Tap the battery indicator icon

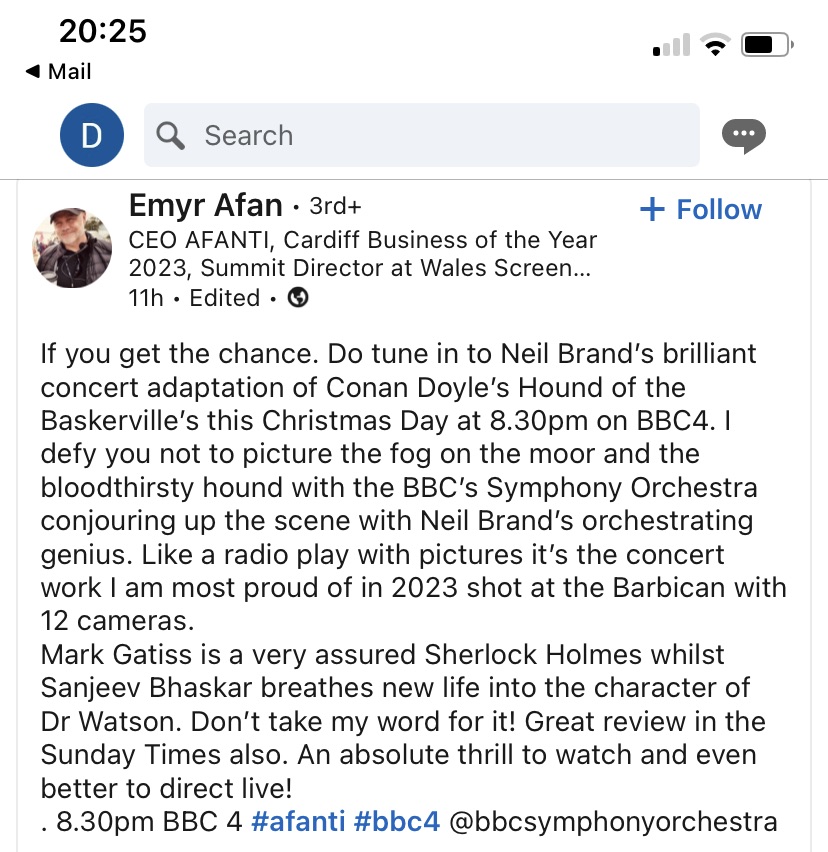click(767, 45)
